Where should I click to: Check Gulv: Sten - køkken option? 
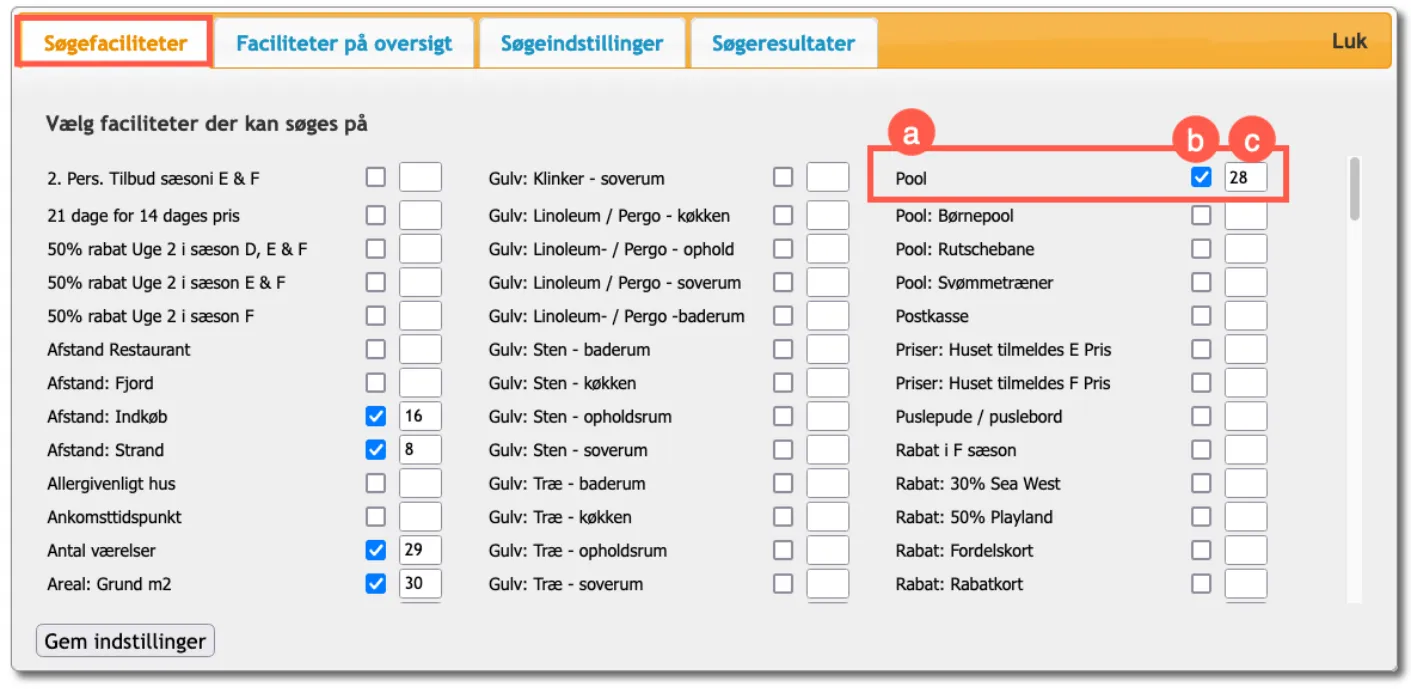point(783,382)
